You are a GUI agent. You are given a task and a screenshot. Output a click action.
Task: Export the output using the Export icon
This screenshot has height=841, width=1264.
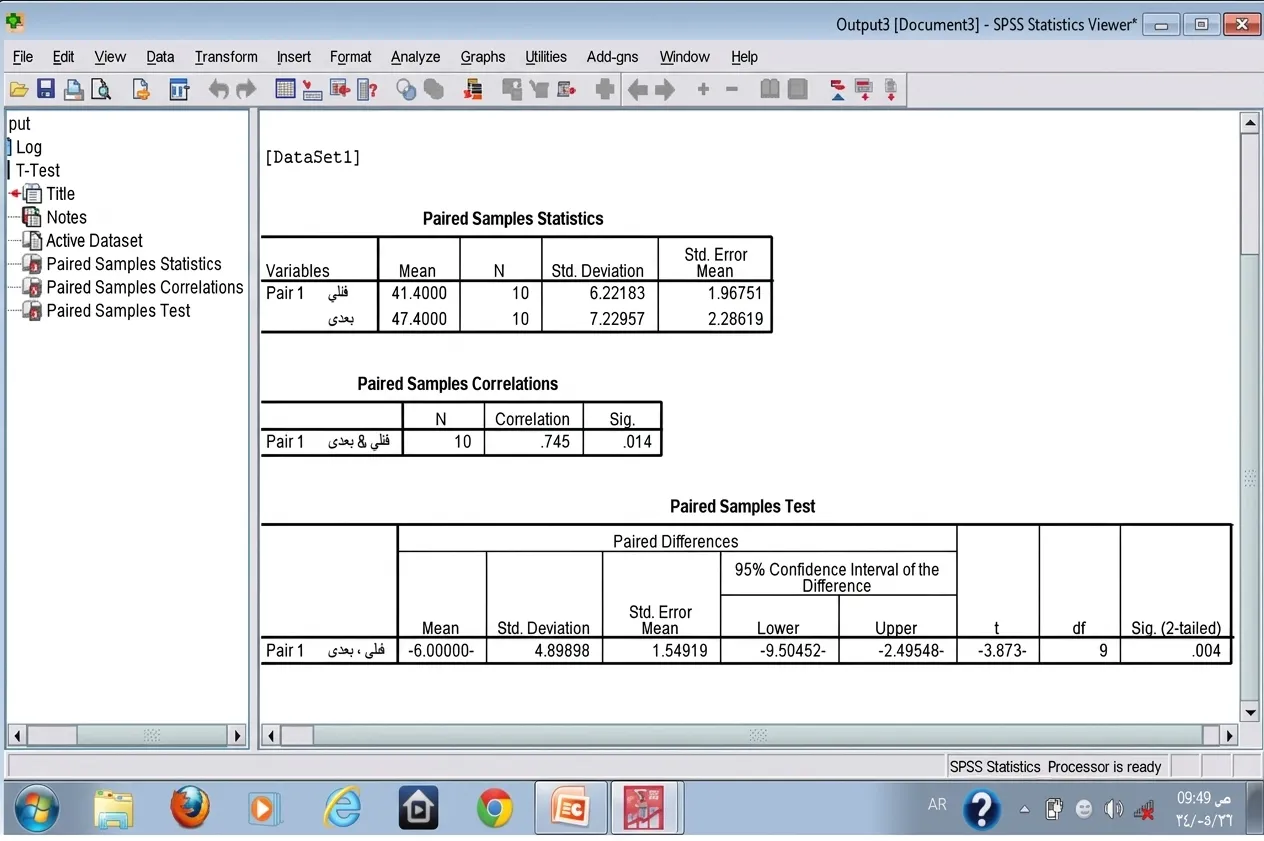(141, 90)
